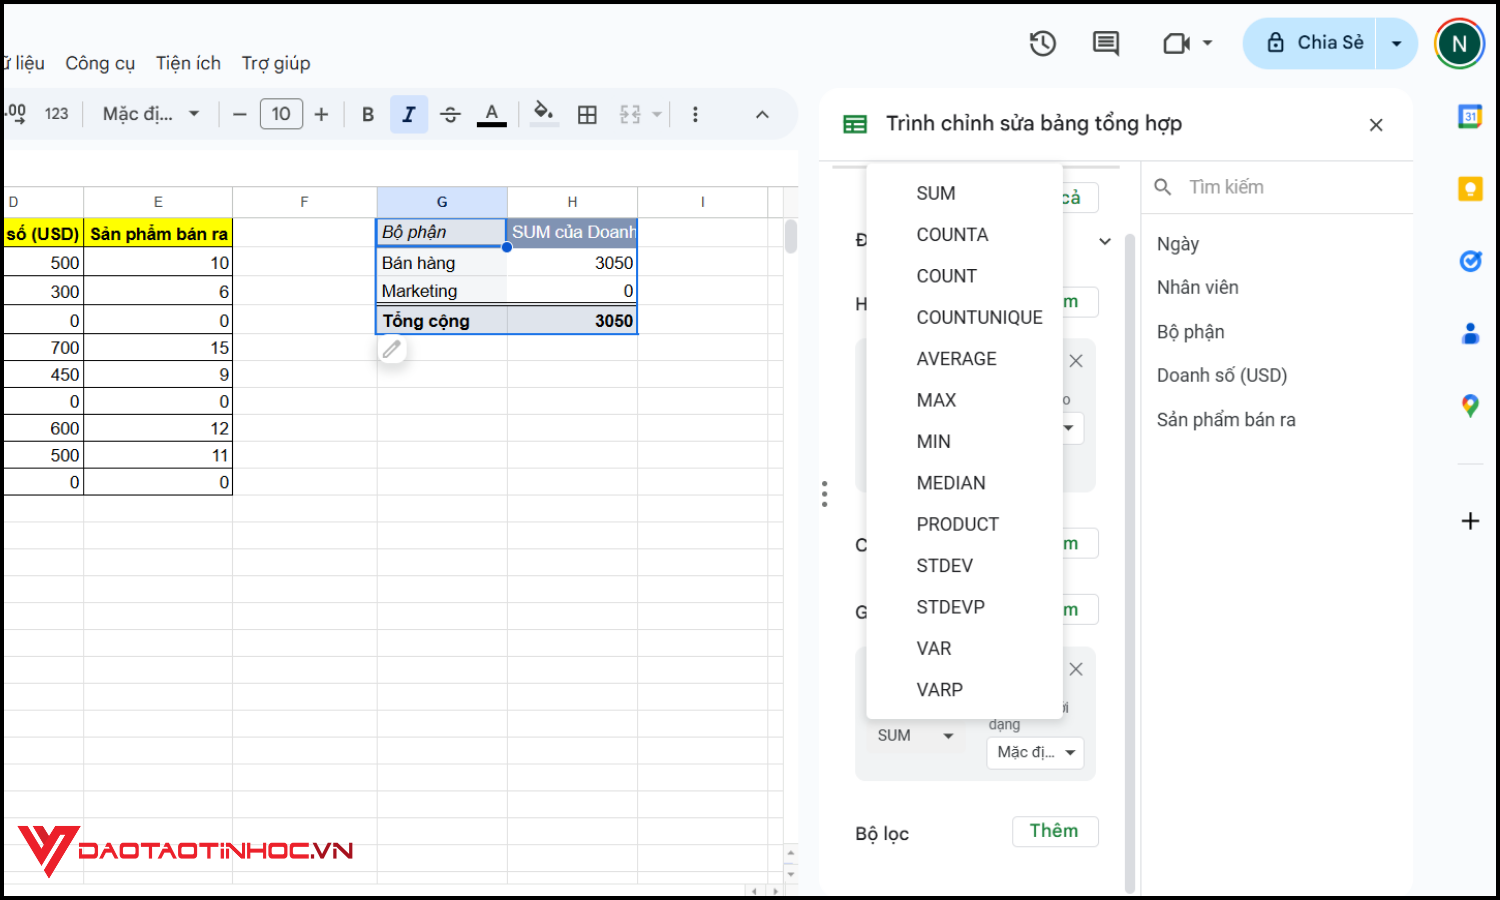This screenshot has width=1500, height=900.
Task: Toggle italic formatting off
Action: point(409,114)
